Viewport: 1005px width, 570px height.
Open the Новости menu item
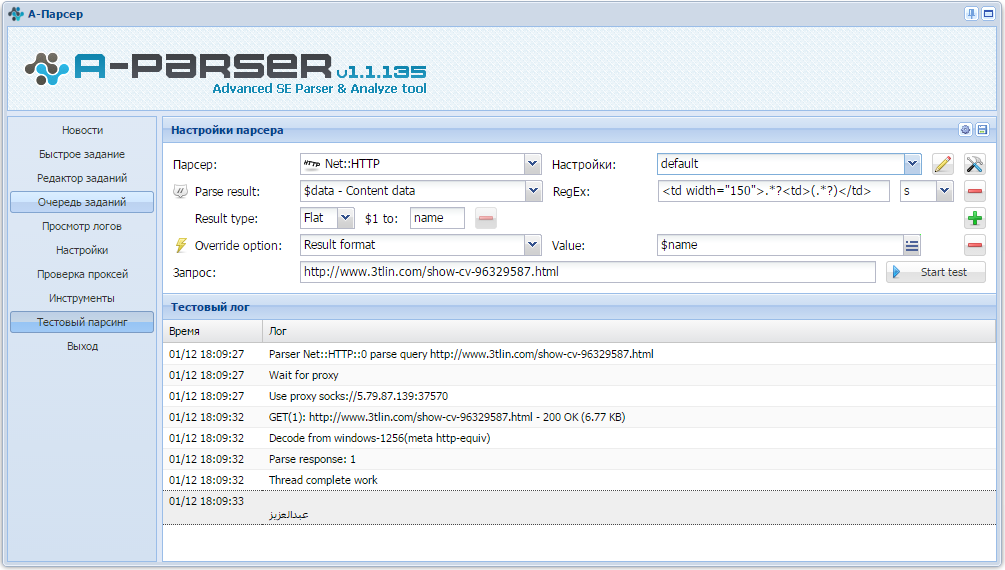coord(82,130)
